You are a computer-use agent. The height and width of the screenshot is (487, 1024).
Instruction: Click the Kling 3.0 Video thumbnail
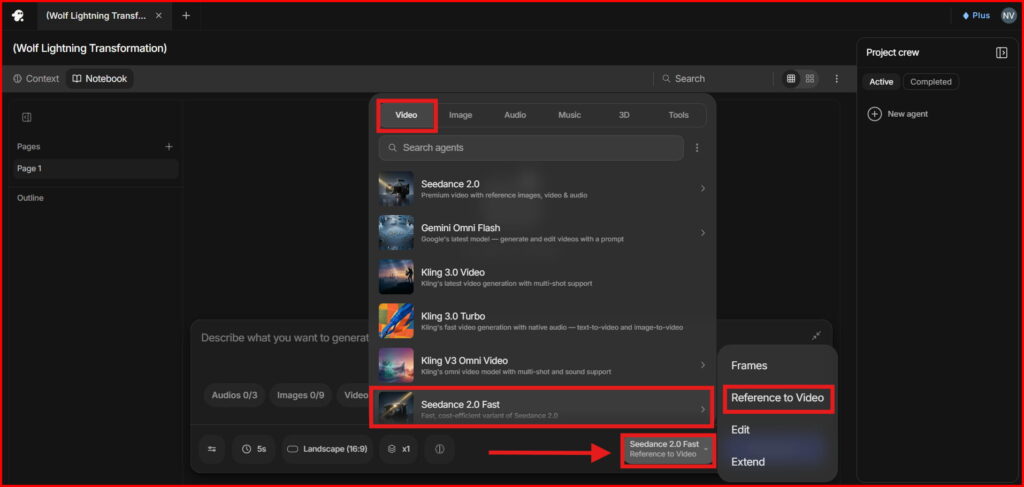click(x=396, y=277)
